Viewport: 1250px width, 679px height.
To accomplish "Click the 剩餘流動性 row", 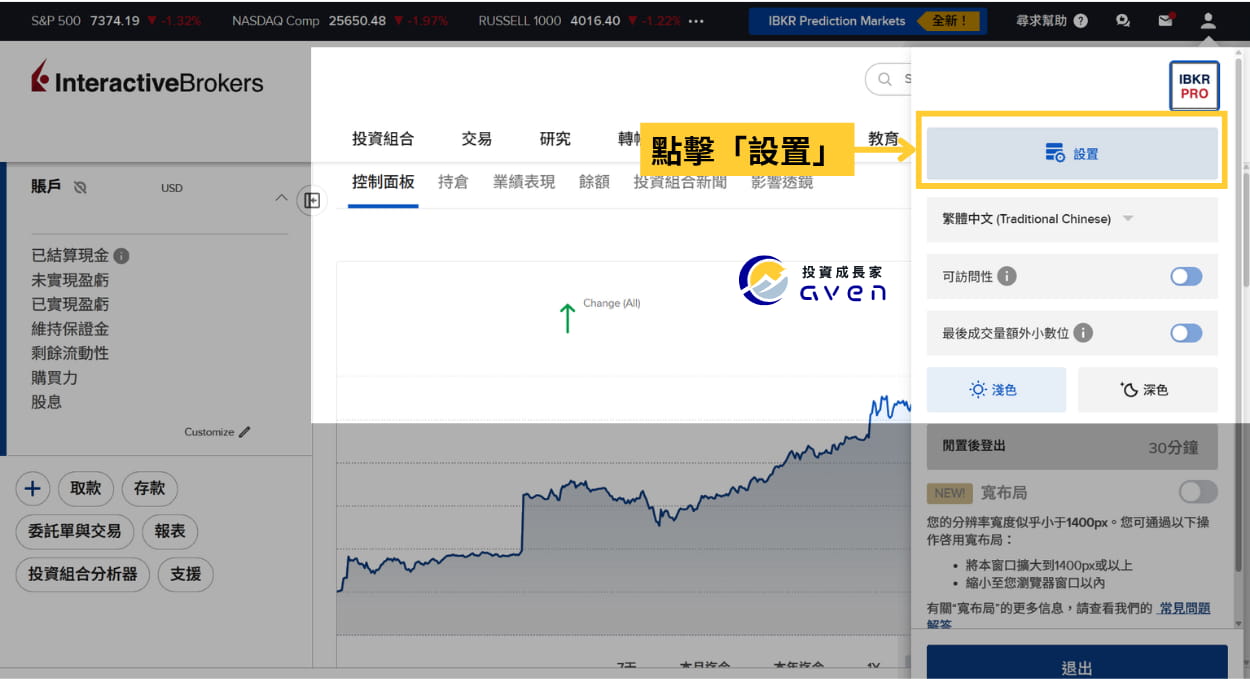I will (x=70, y=353).
